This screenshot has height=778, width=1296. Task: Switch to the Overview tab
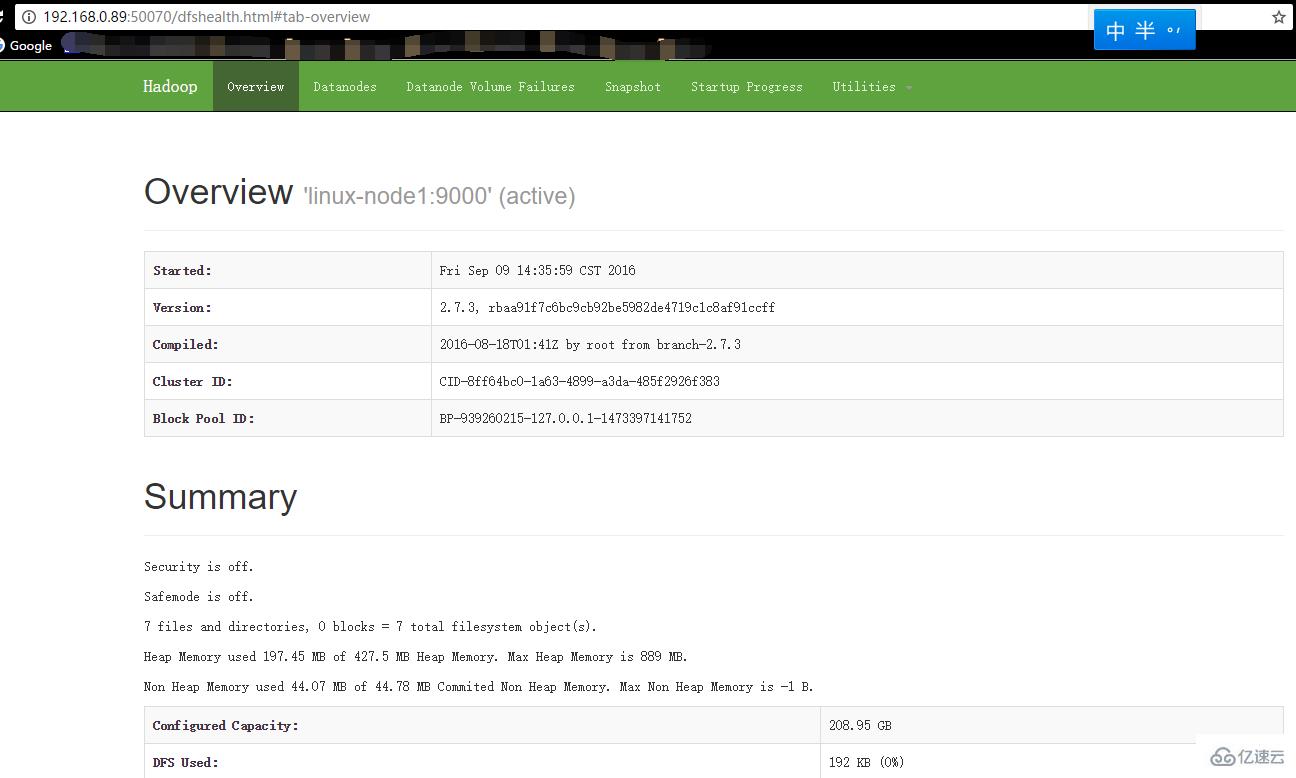tap(256, 87)
